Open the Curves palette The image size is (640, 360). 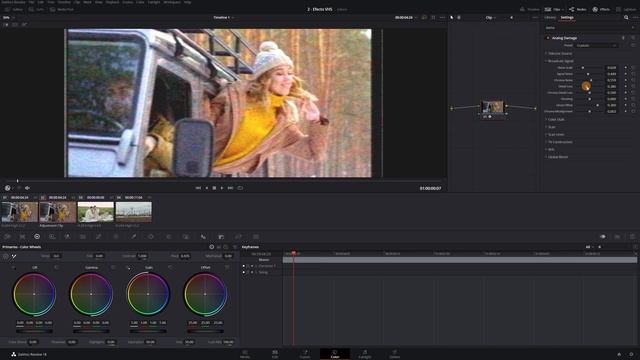(98, 237)
